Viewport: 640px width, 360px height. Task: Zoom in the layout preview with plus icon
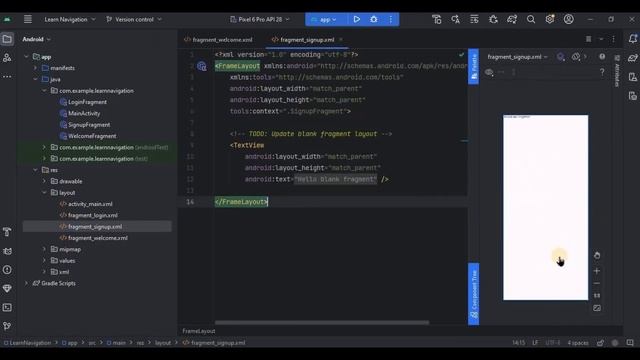point(597,271)
